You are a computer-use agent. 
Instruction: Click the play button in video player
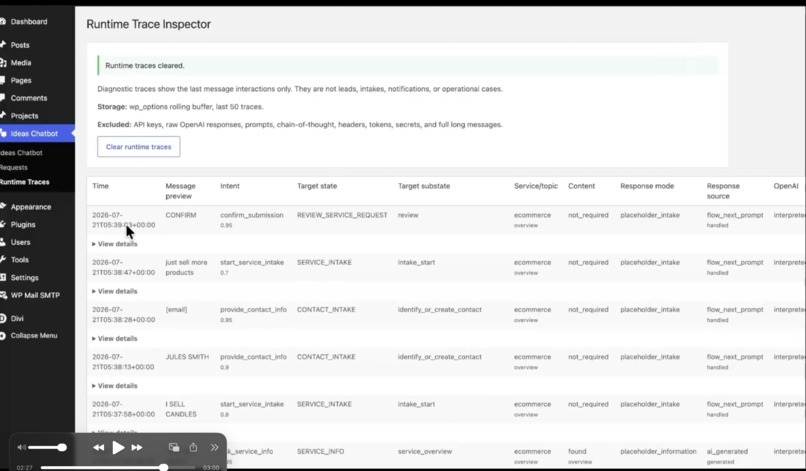click(x=118, y=447)
